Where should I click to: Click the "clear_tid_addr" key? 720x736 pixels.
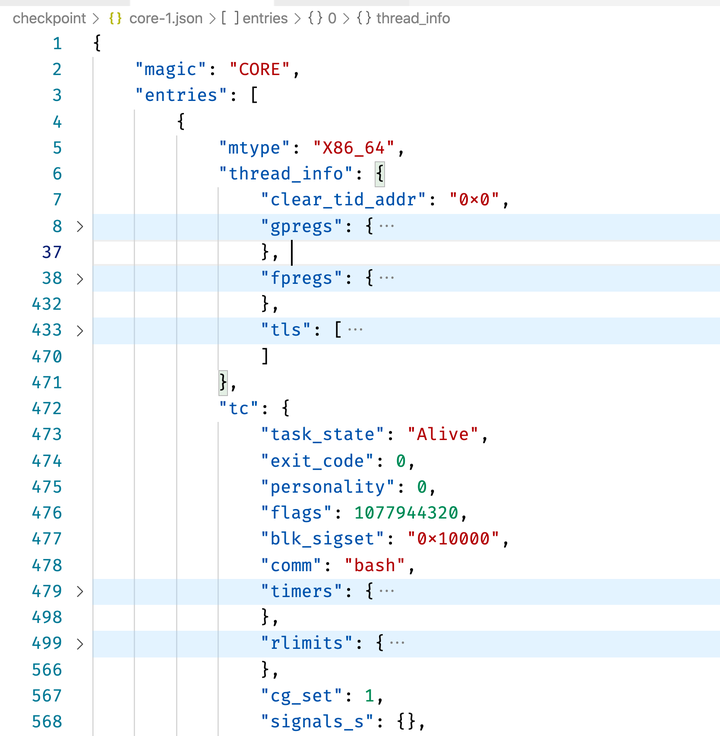click(344, 200)
